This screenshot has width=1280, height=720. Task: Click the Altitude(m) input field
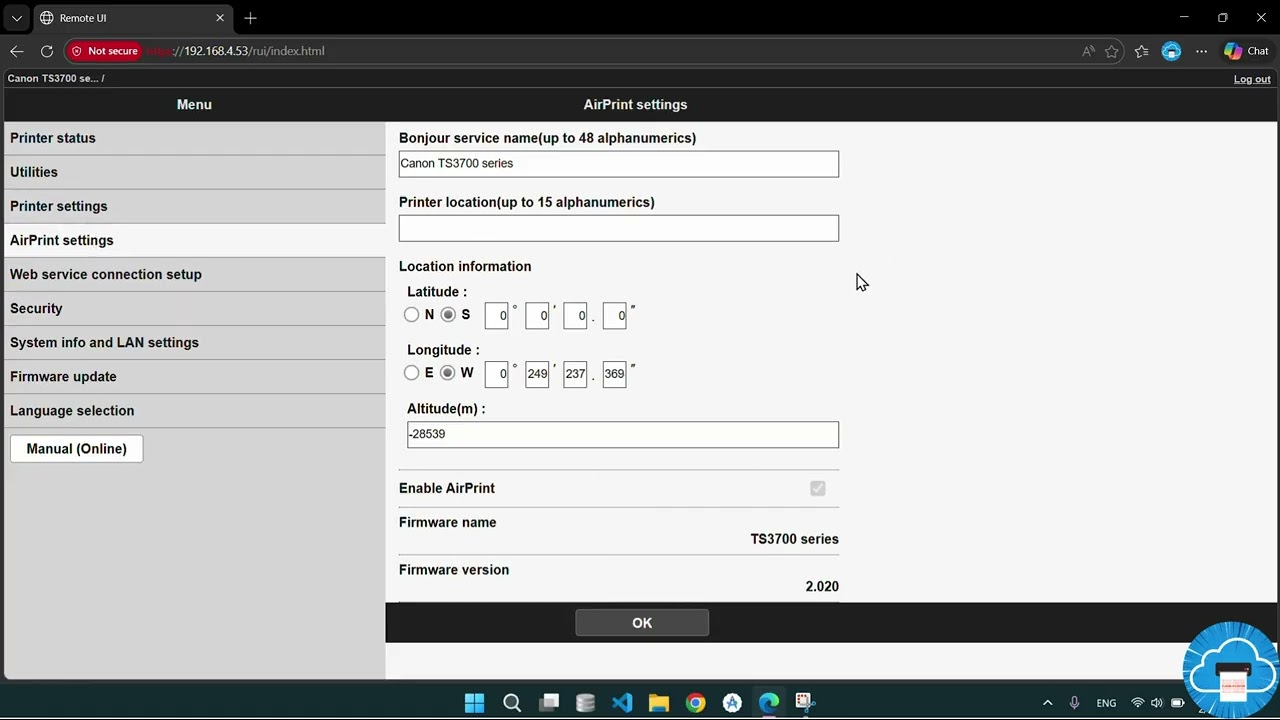click(623, 434)
